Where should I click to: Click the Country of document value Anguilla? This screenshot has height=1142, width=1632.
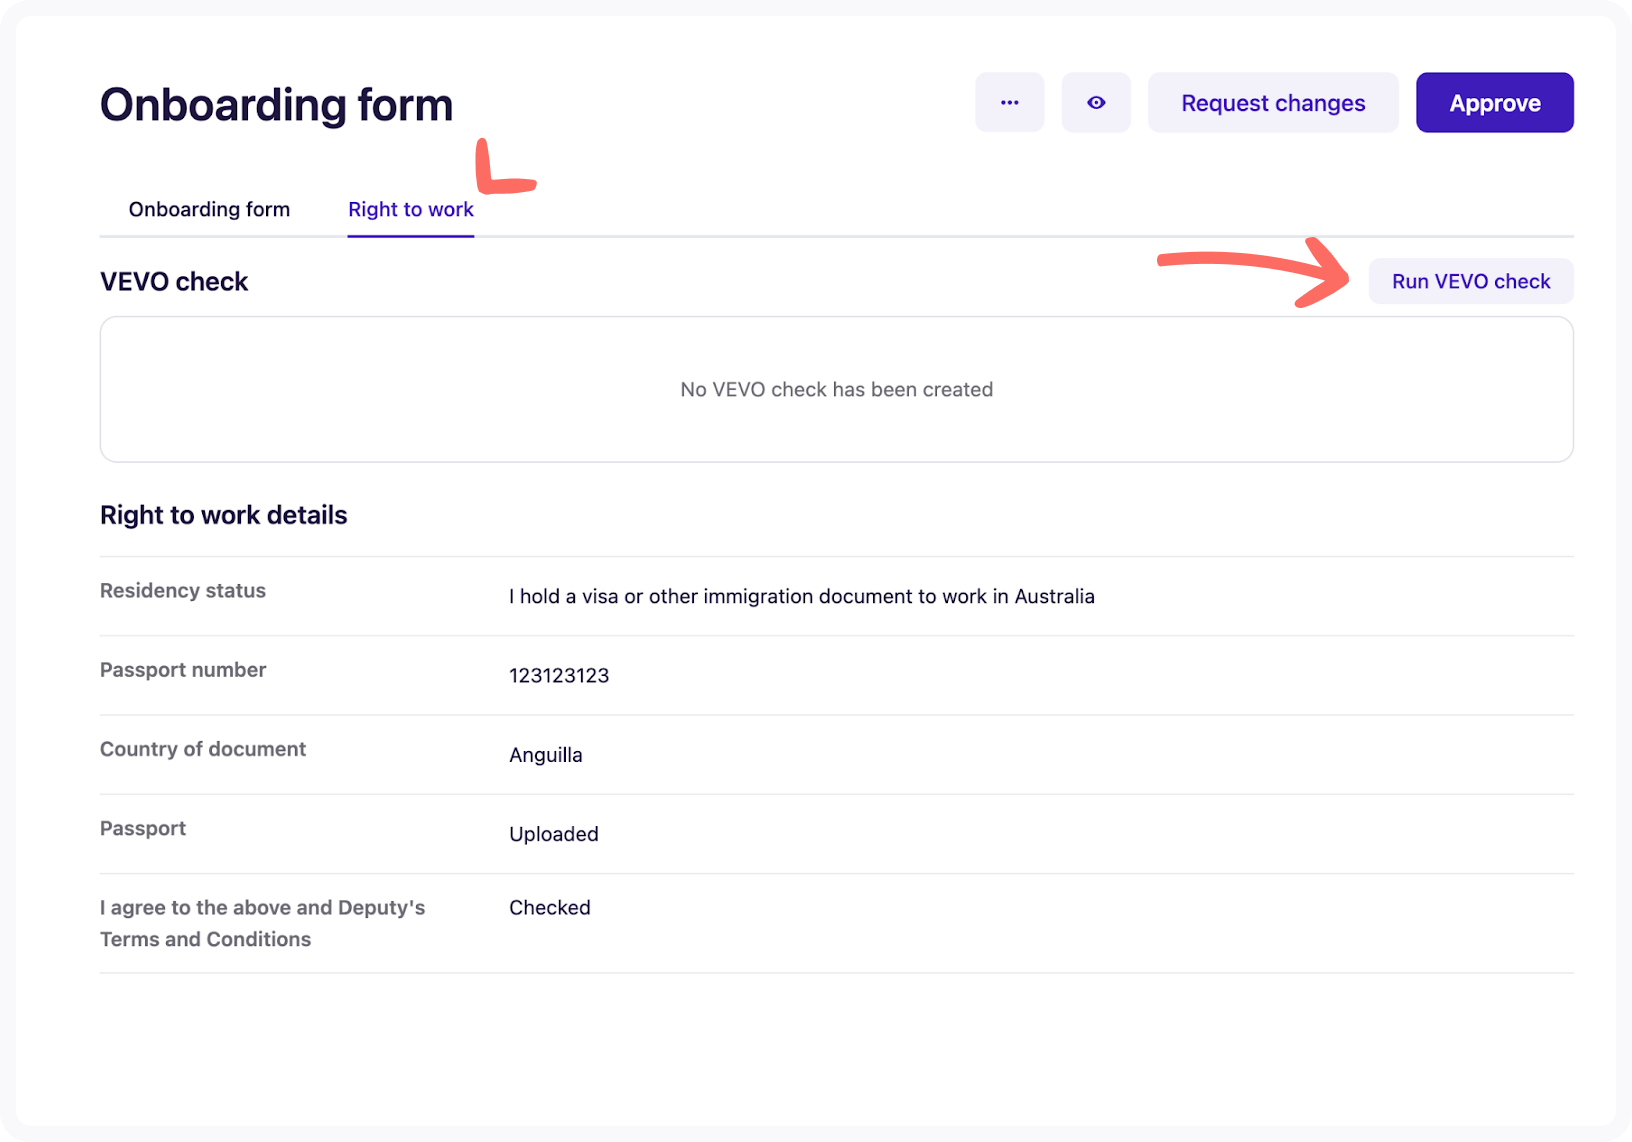545,754
